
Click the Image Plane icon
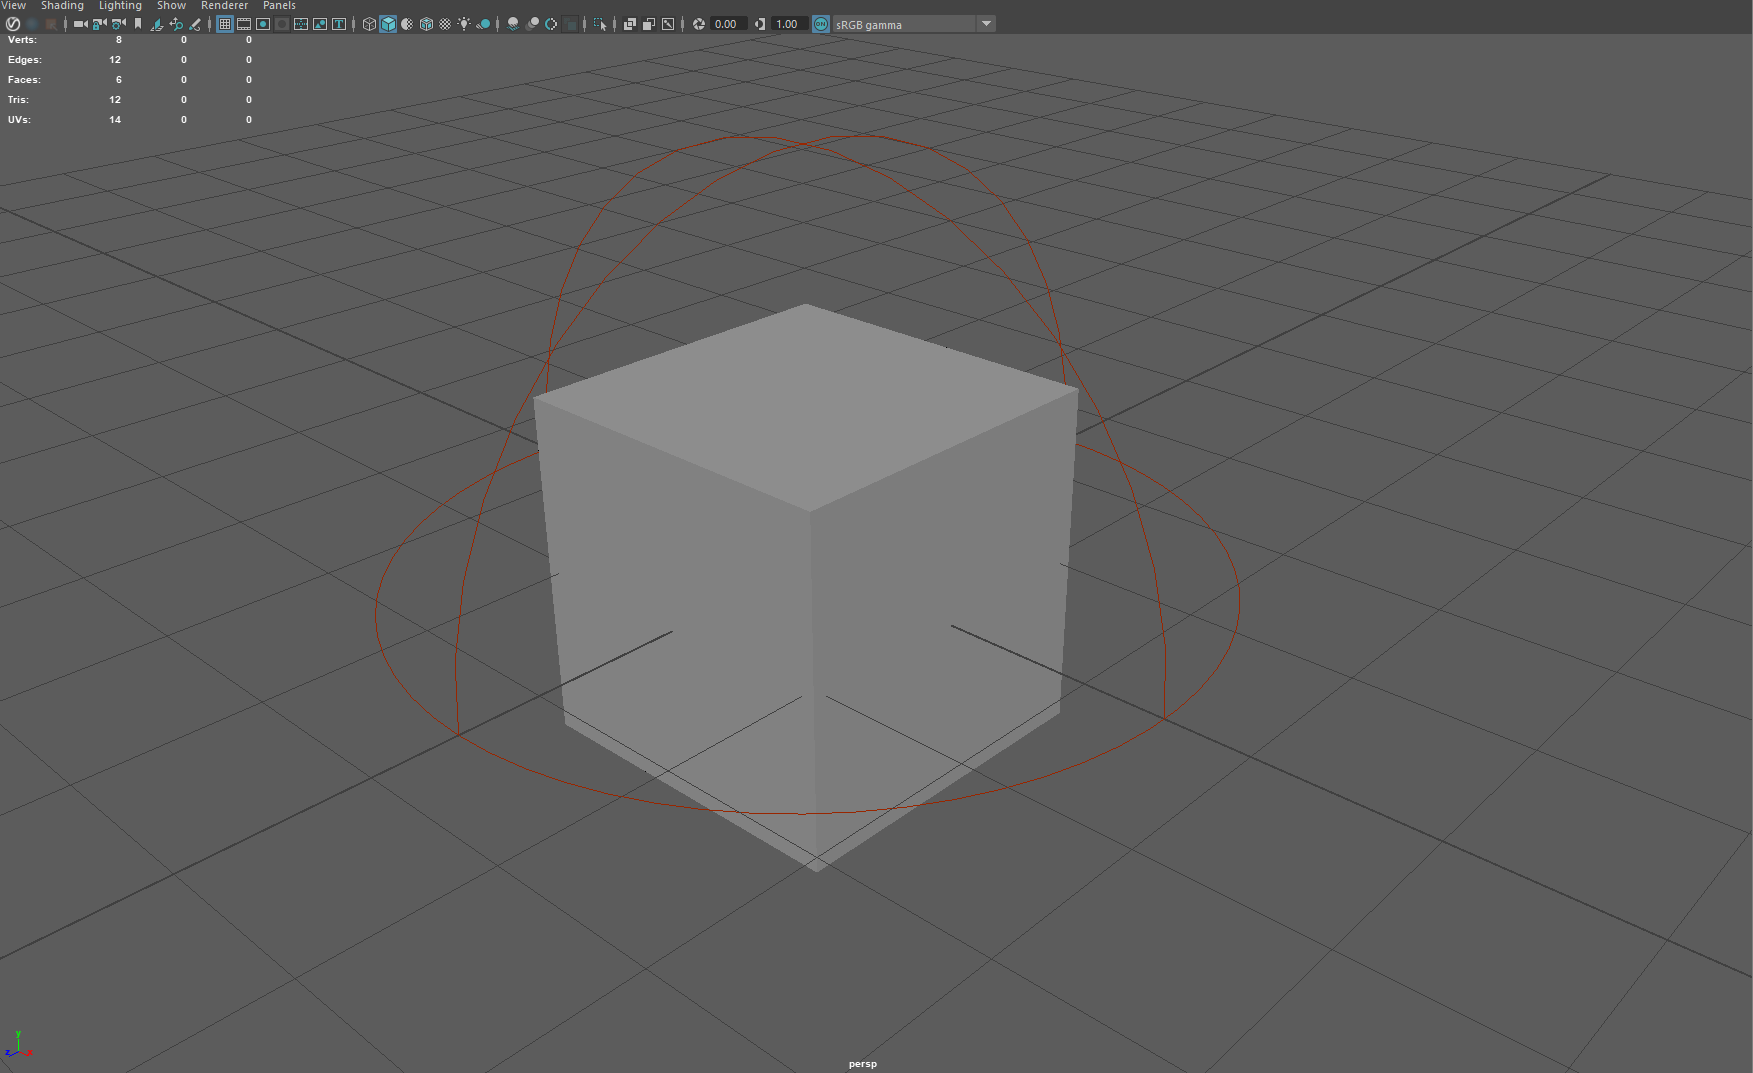[157, 24]
